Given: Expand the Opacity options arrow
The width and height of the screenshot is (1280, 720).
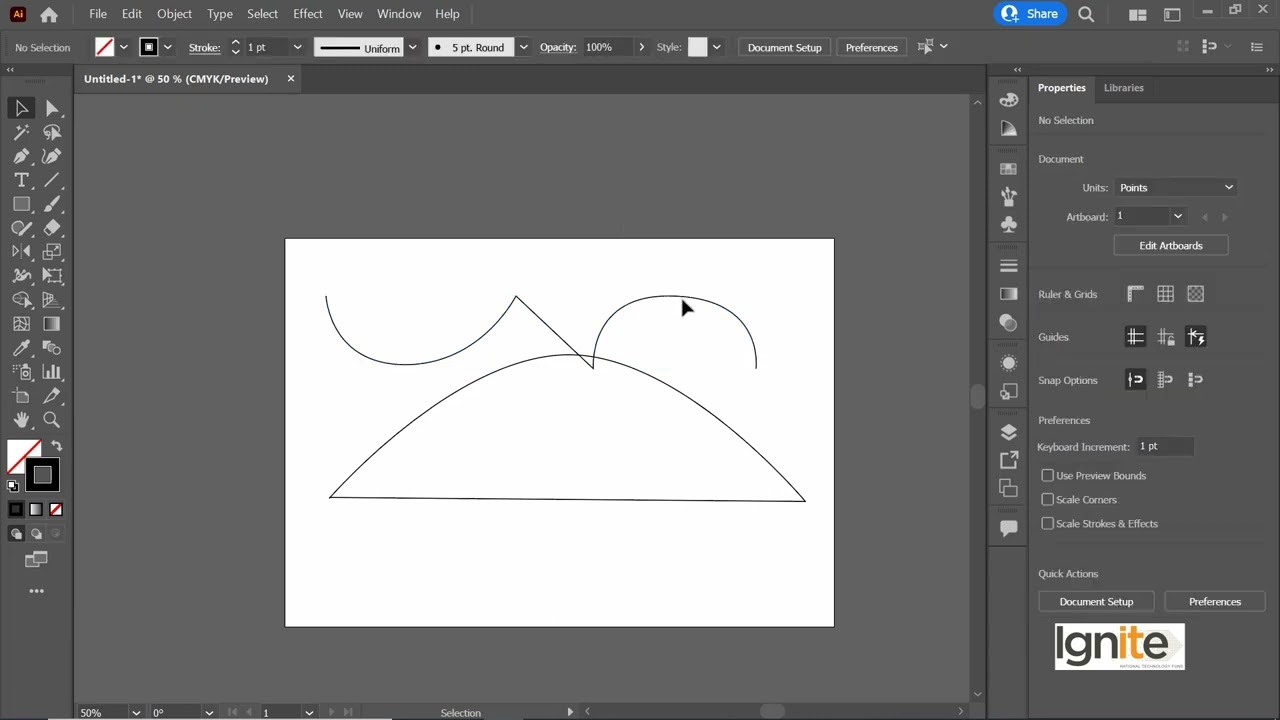Looking at the screenshot, I should tap(641, 47).
